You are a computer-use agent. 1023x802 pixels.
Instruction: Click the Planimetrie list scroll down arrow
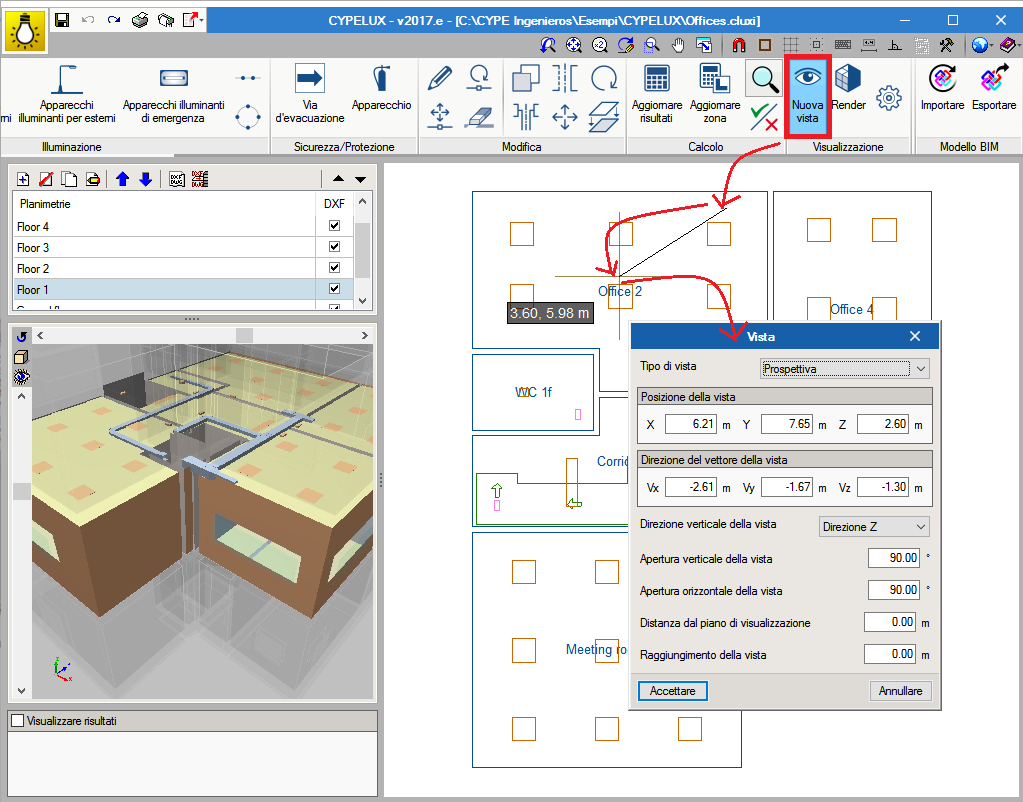(x=363, y=301)
